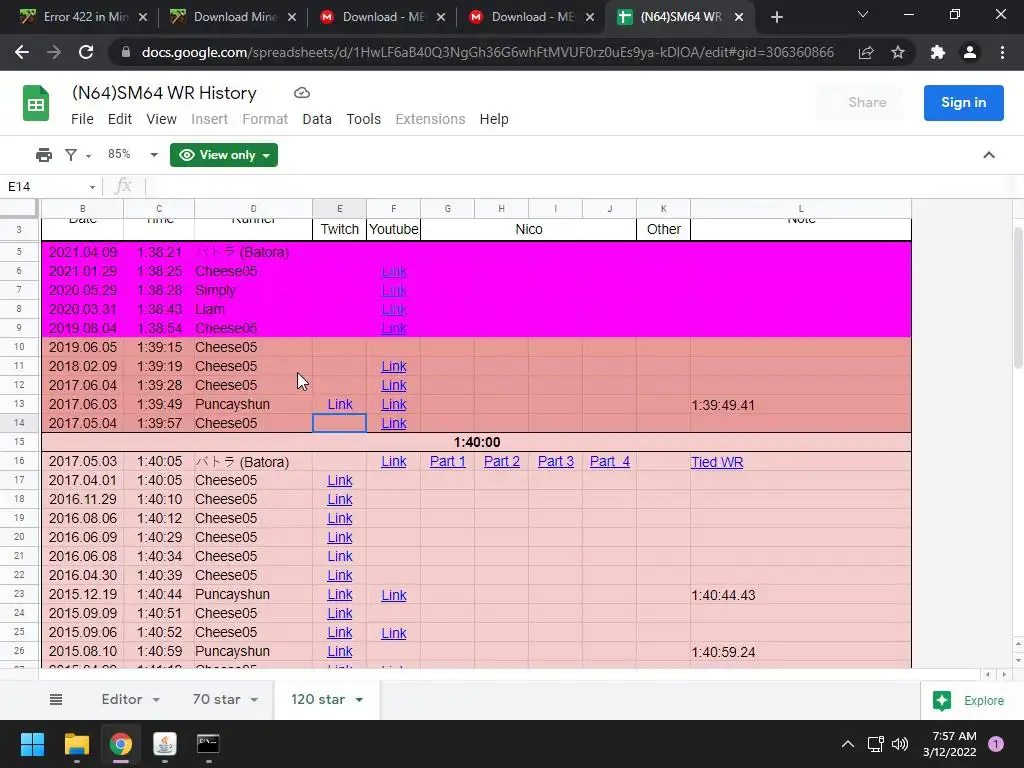Screen dimensions: 1024x768
Task: Open the Tools menu
Action: (363, 119)
